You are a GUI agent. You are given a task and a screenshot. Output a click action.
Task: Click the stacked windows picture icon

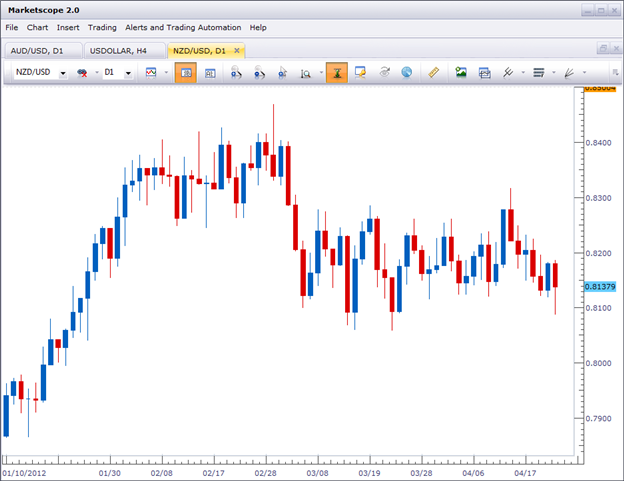tap(484, 73)
